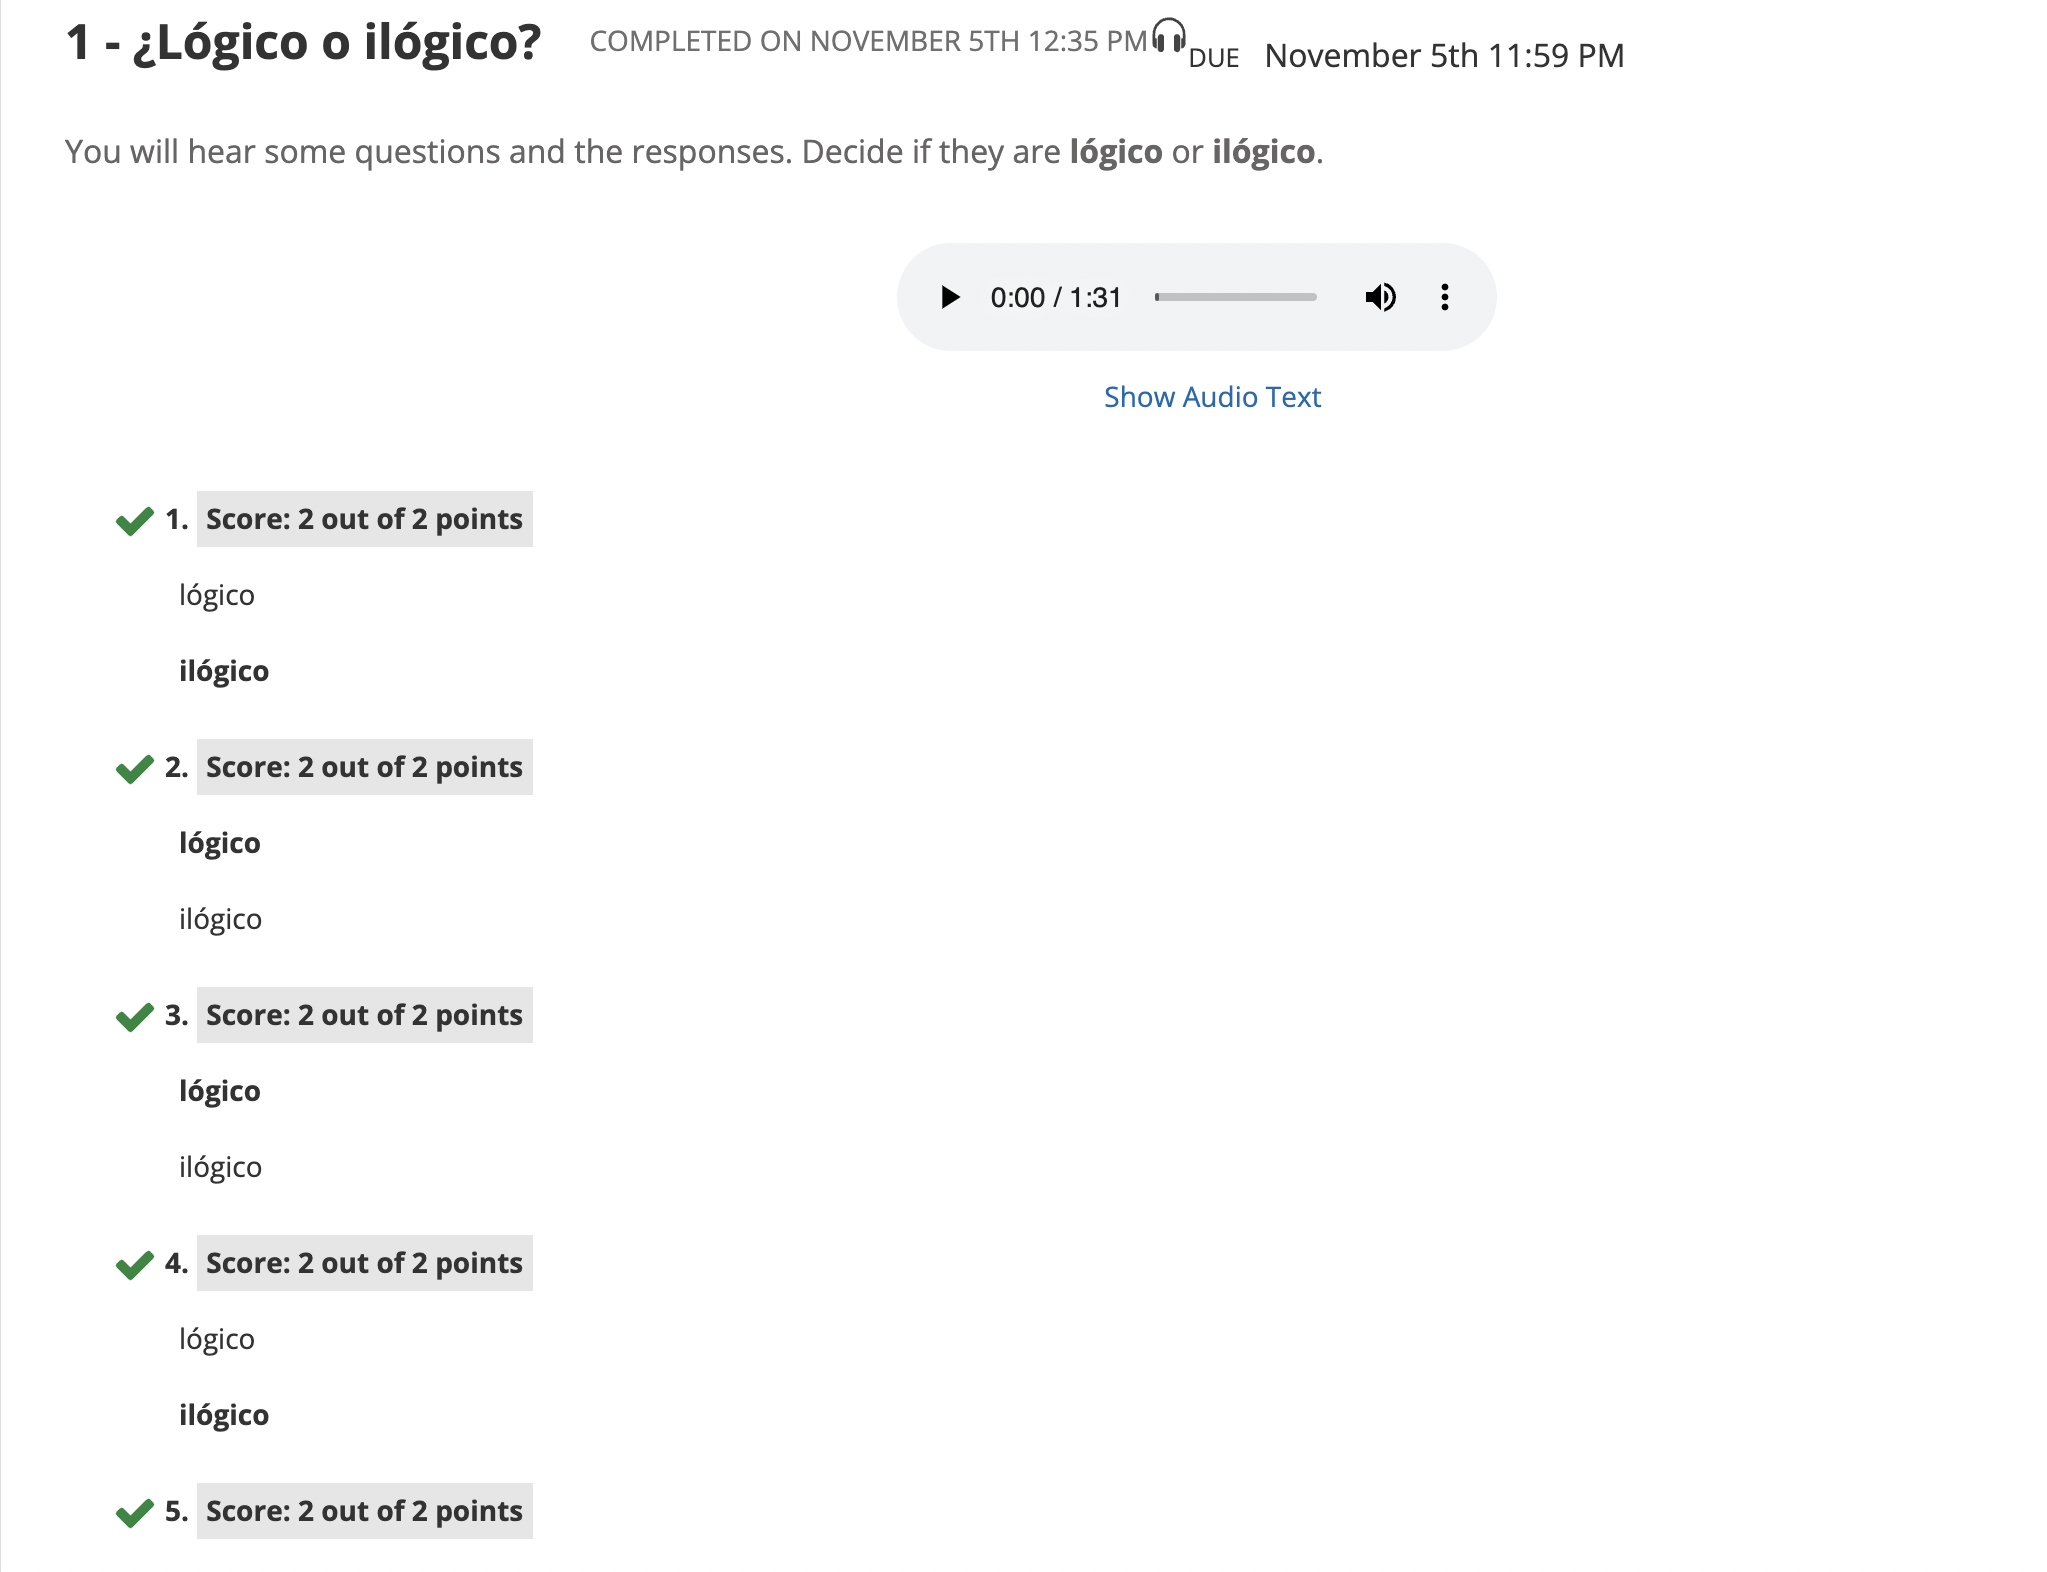
Task: Click green checkmark beside question 4
Action: click(x=135, y=1264)
